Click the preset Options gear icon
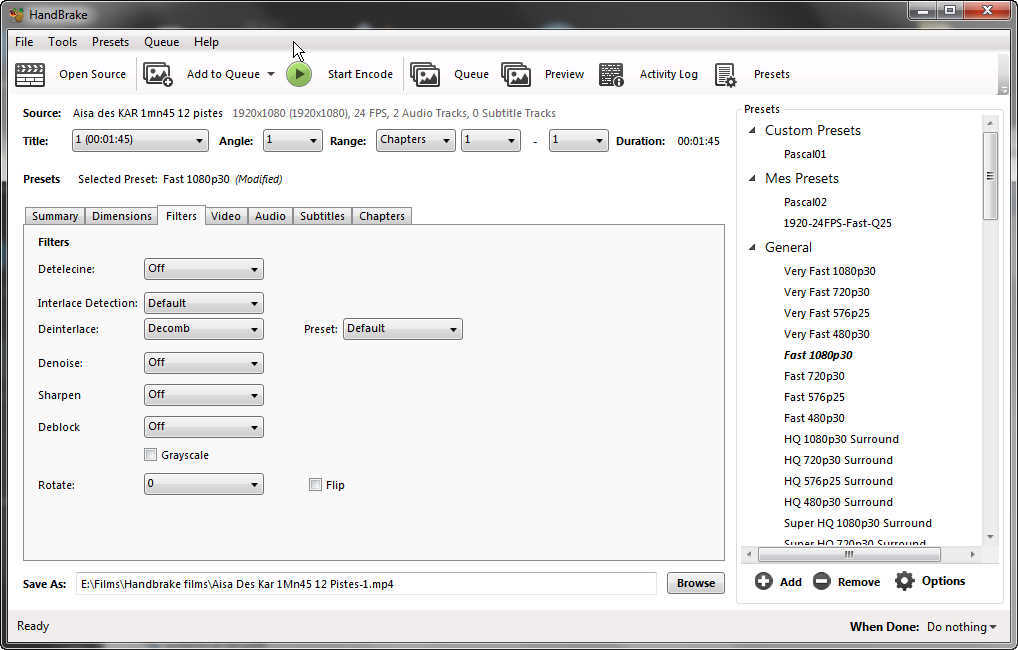 point(904,581)
